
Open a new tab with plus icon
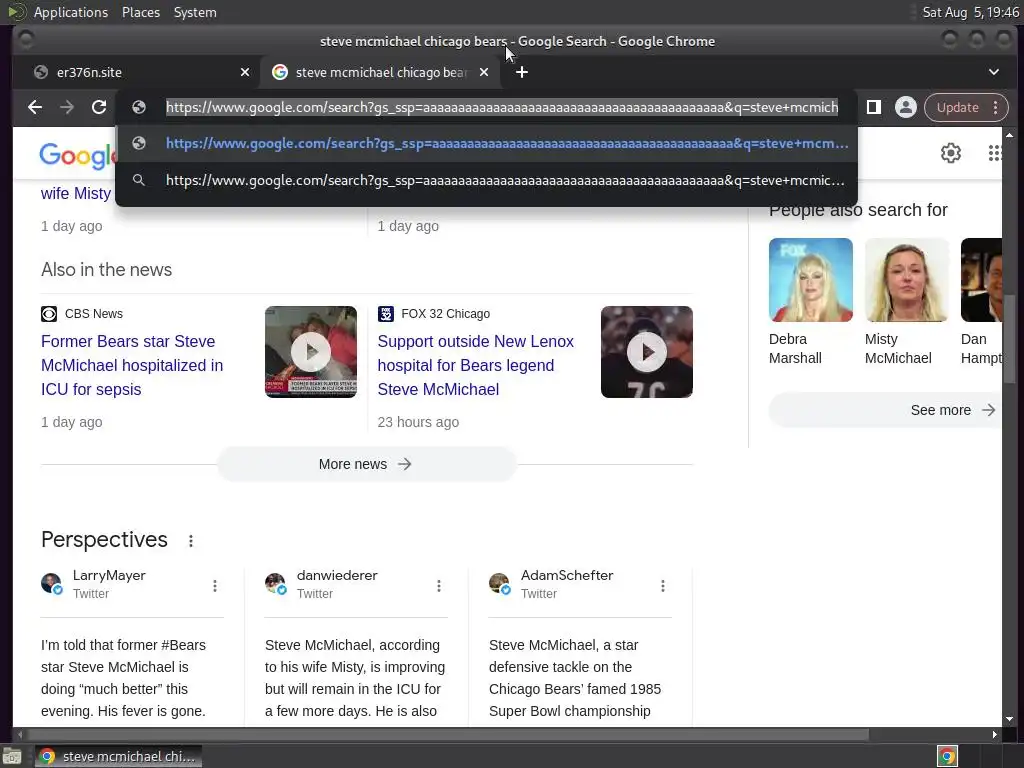pos(521,72)
